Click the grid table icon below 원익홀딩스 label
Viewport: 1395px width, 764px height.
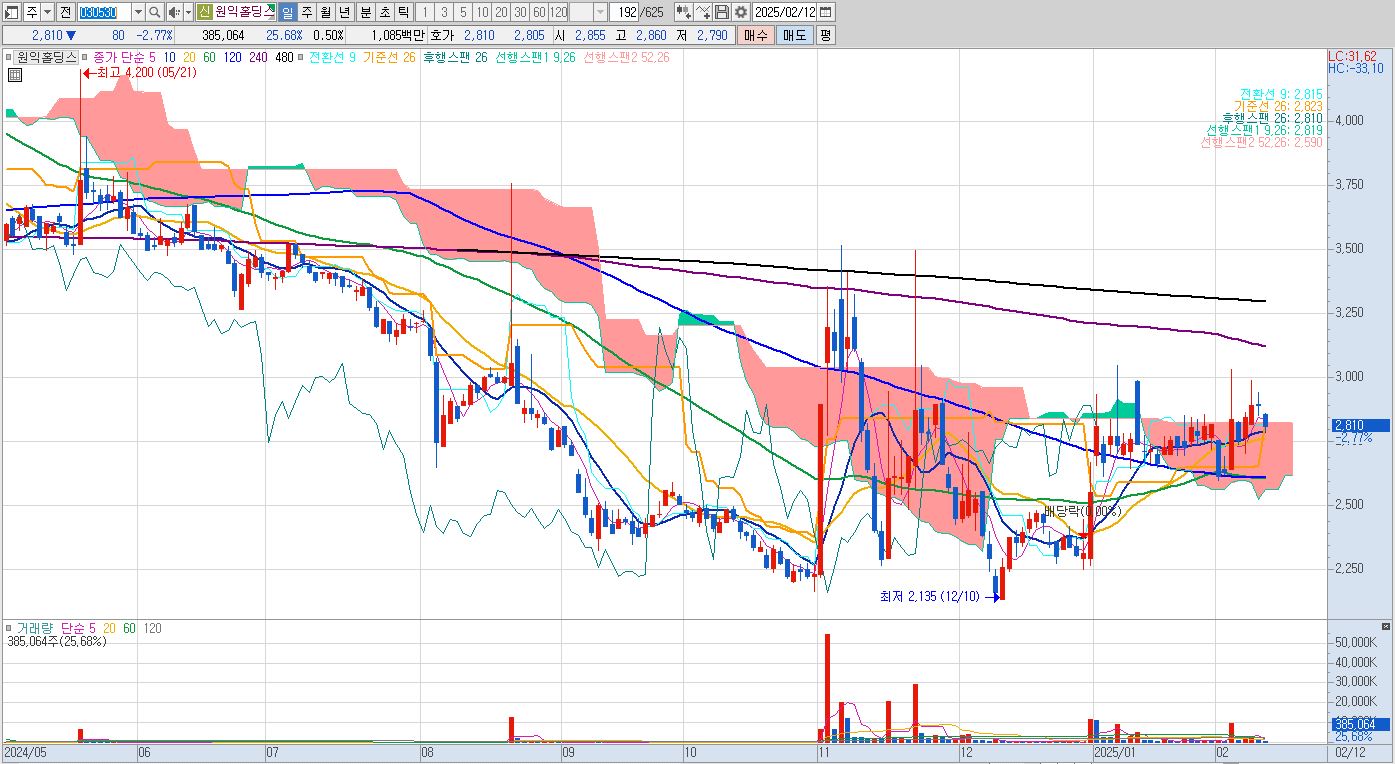point(16,75)
